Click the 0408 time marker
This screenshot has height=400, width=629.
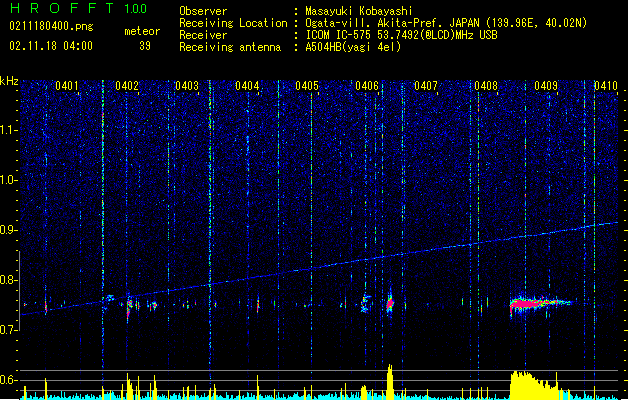[x=486, y=86]
